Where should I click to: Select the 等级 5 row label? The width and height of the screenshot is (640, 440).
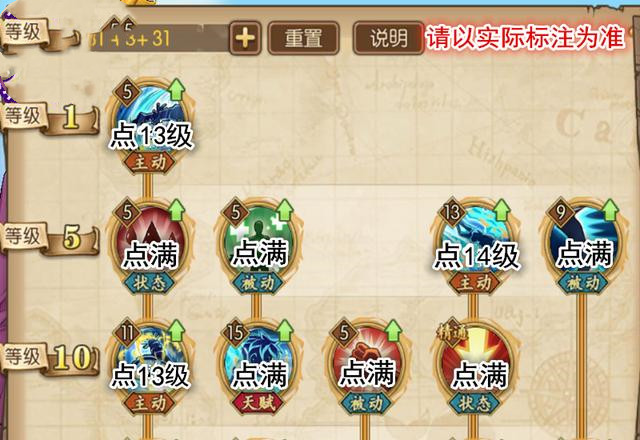pos(50,238)
